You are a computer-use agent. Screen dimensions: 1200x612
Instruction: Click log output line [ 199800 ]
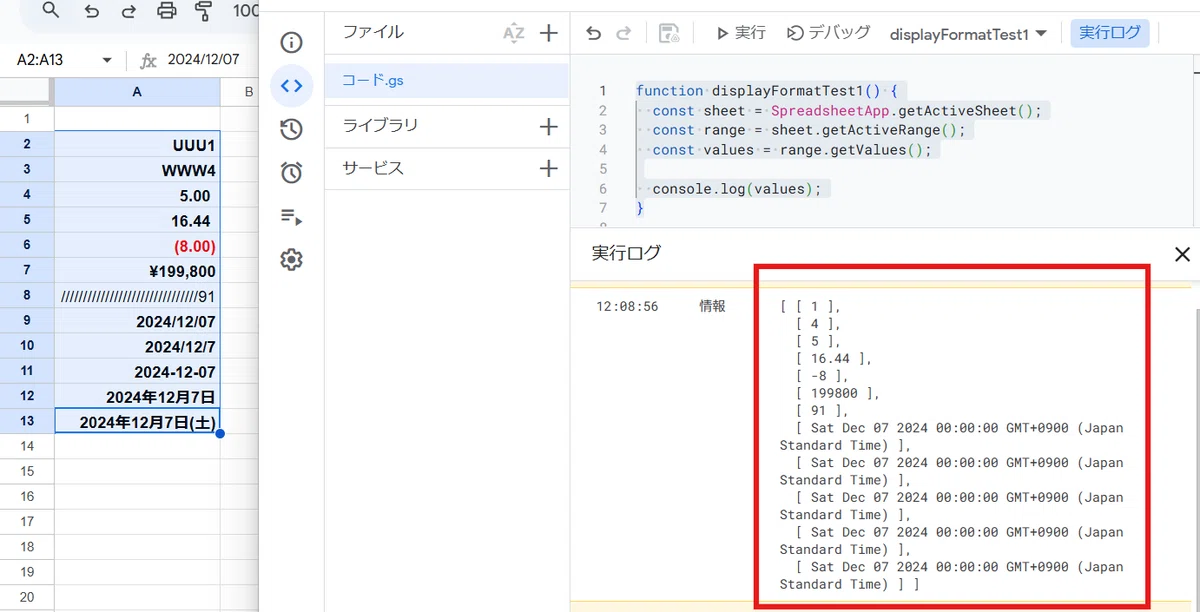pyautogui.click(x=838, y=393)
